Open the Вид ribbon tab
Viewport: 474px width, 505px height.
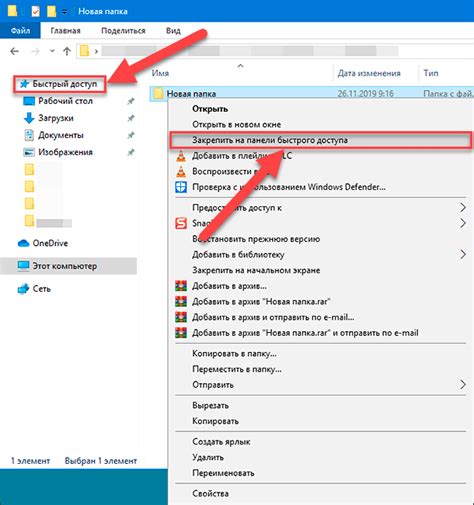pyautogui.click(x=173, y=31)
